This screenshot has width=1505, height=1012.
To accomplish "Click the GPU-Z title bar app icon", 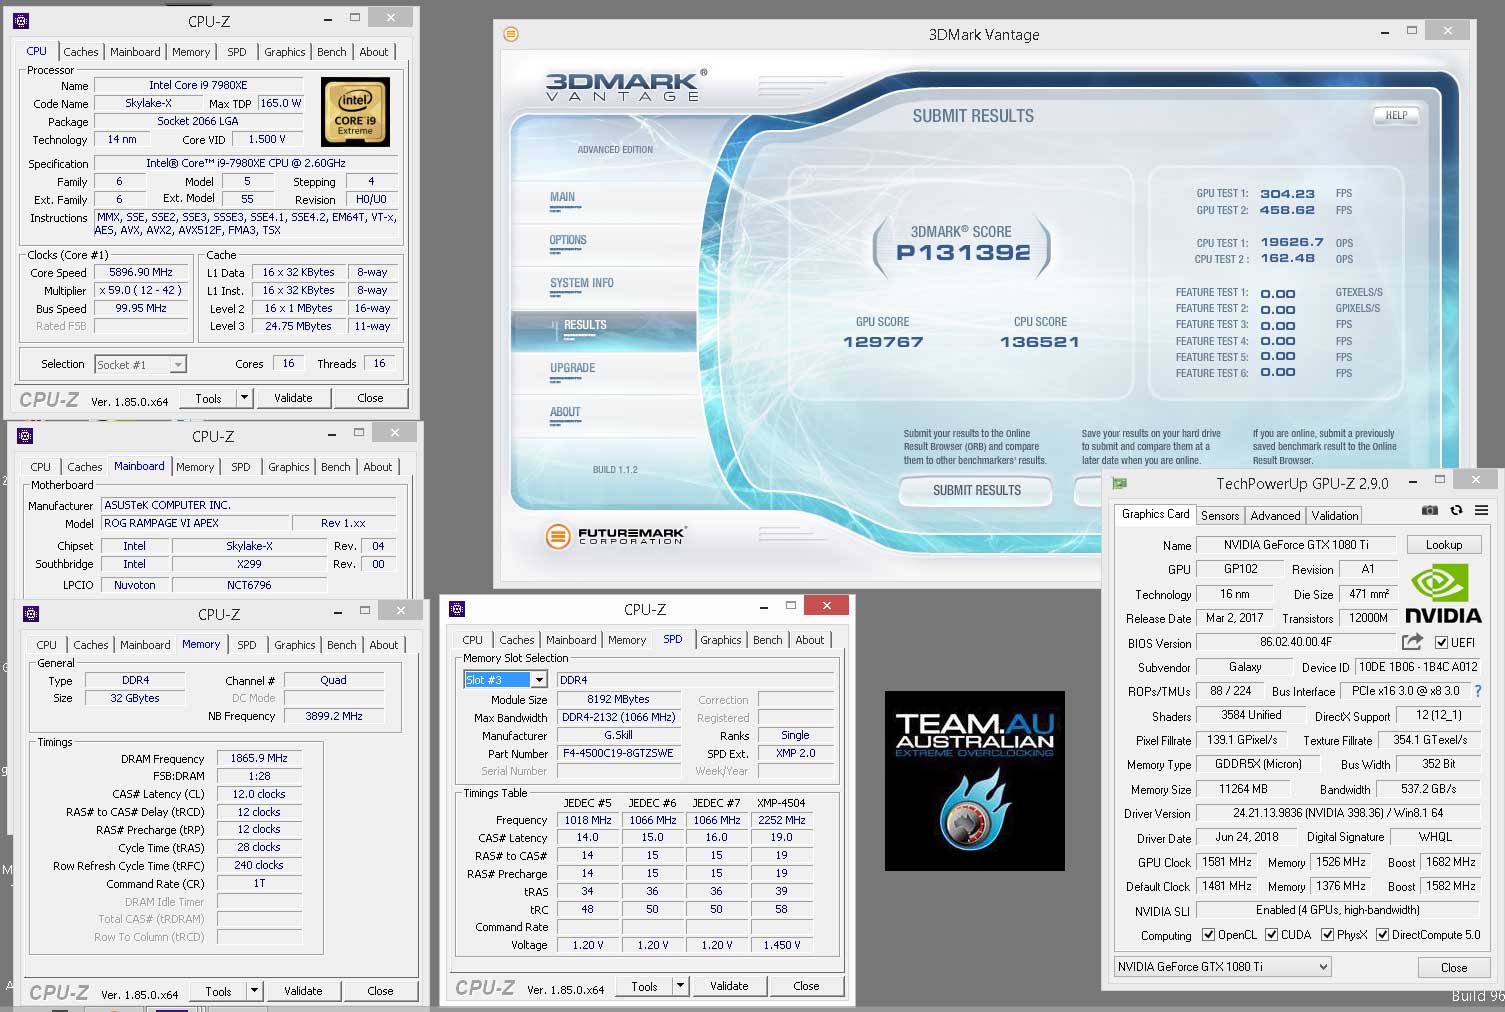I will [1120, 483].
